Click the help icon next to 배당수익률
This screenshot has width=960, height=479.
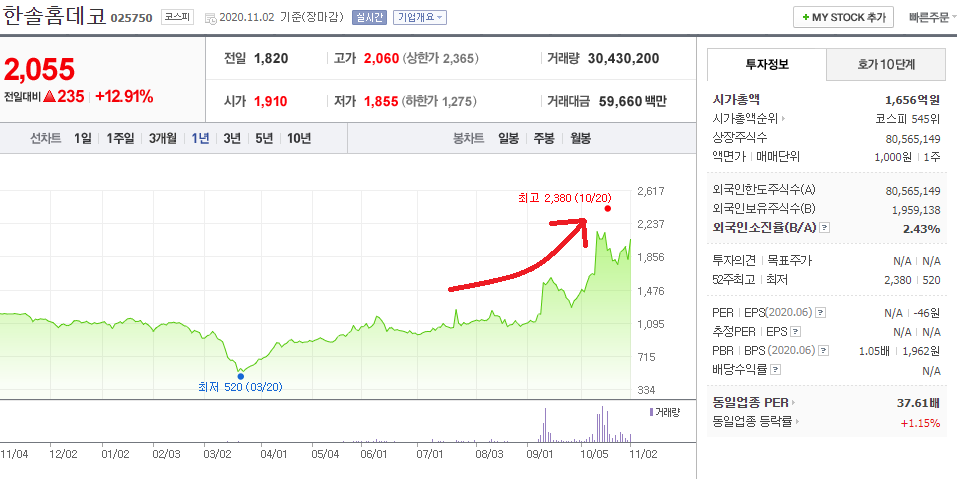775,370
